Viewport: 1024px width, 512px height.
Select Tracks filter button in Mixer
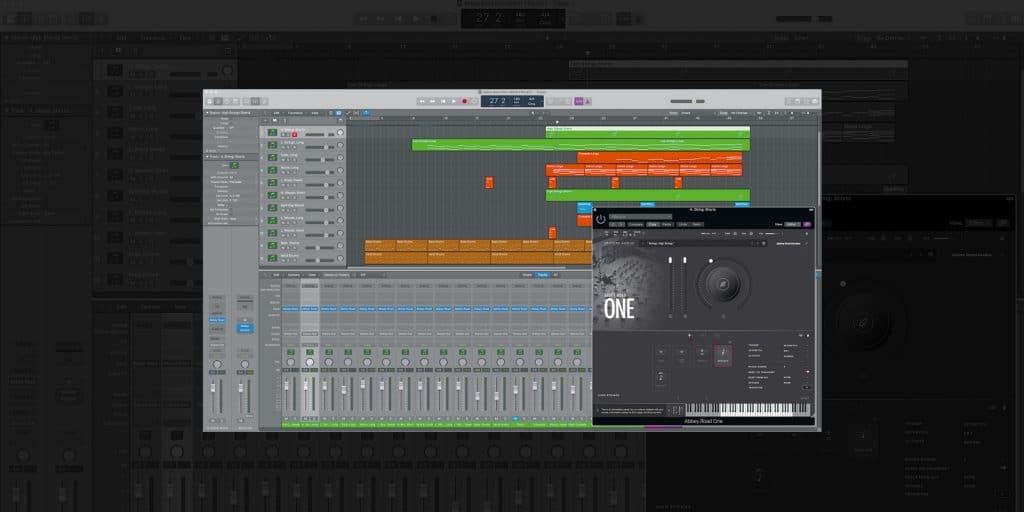[x=543, y=275]
